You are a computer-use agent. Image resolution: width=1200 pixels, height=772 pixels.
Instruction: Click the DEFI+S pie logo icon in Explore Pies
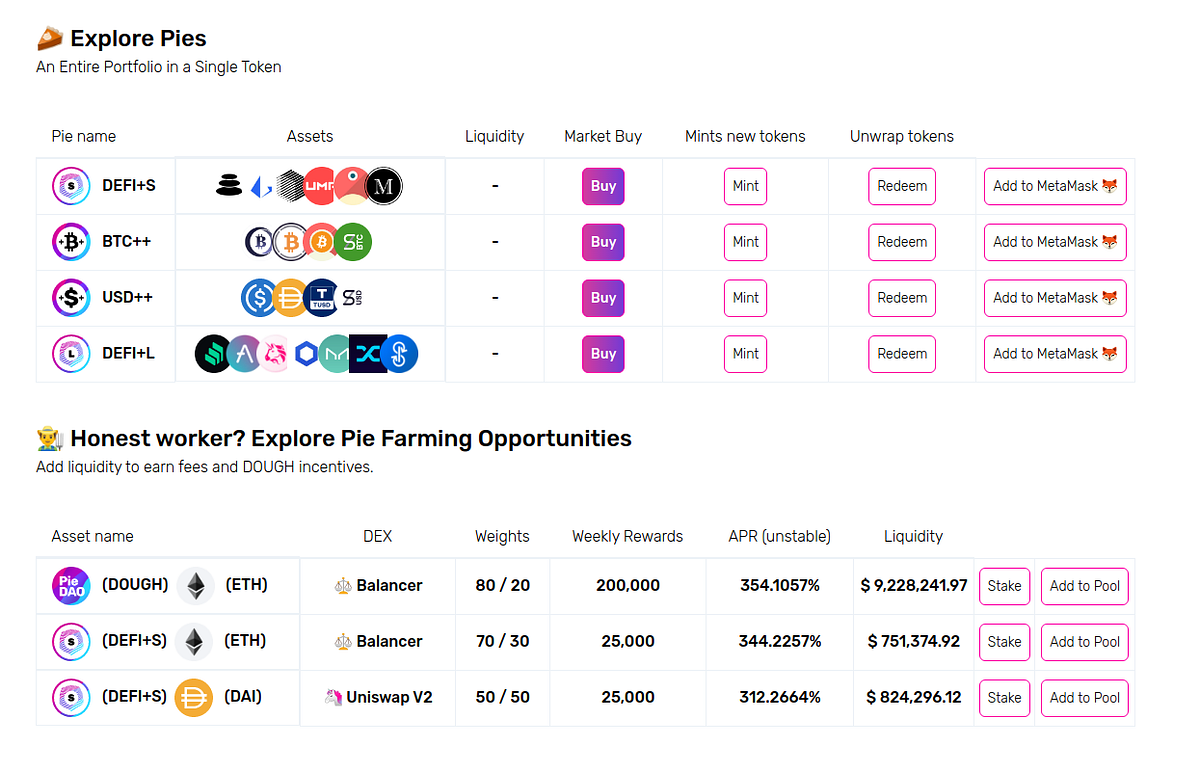pyautogui.click(x=71, y=186)
